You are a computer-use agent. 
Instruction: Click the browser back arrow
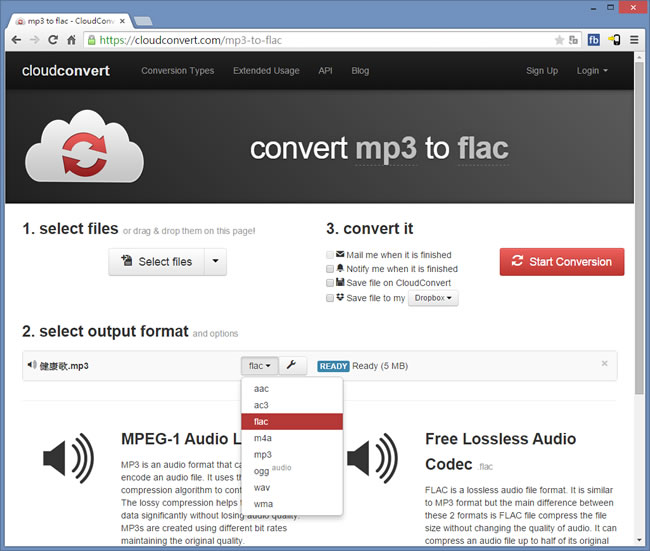point(17,40)
